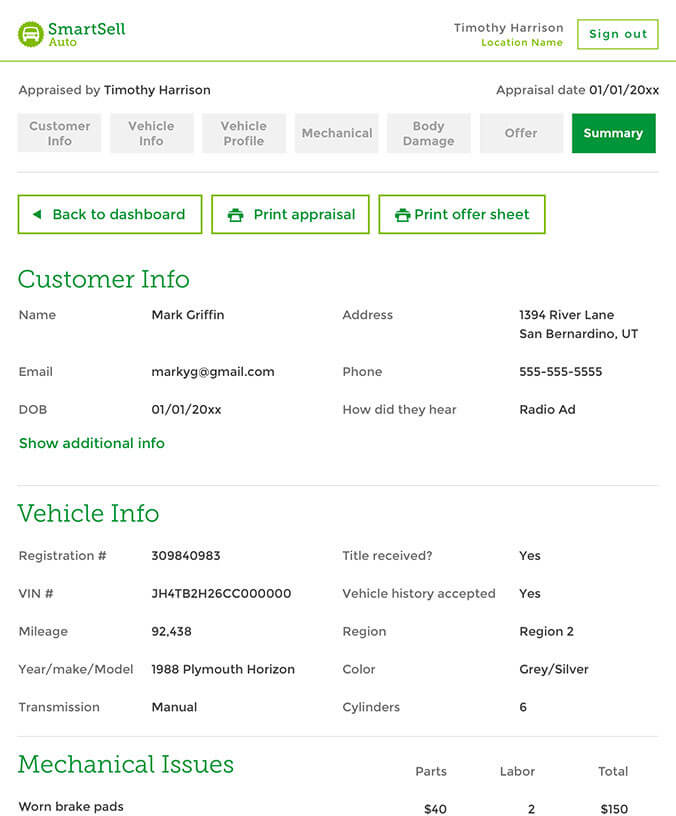This screenshot has height=816, width=676.
Task: Switch to the Offer tab
Action: pyautogui.click(x=521, y=133)
